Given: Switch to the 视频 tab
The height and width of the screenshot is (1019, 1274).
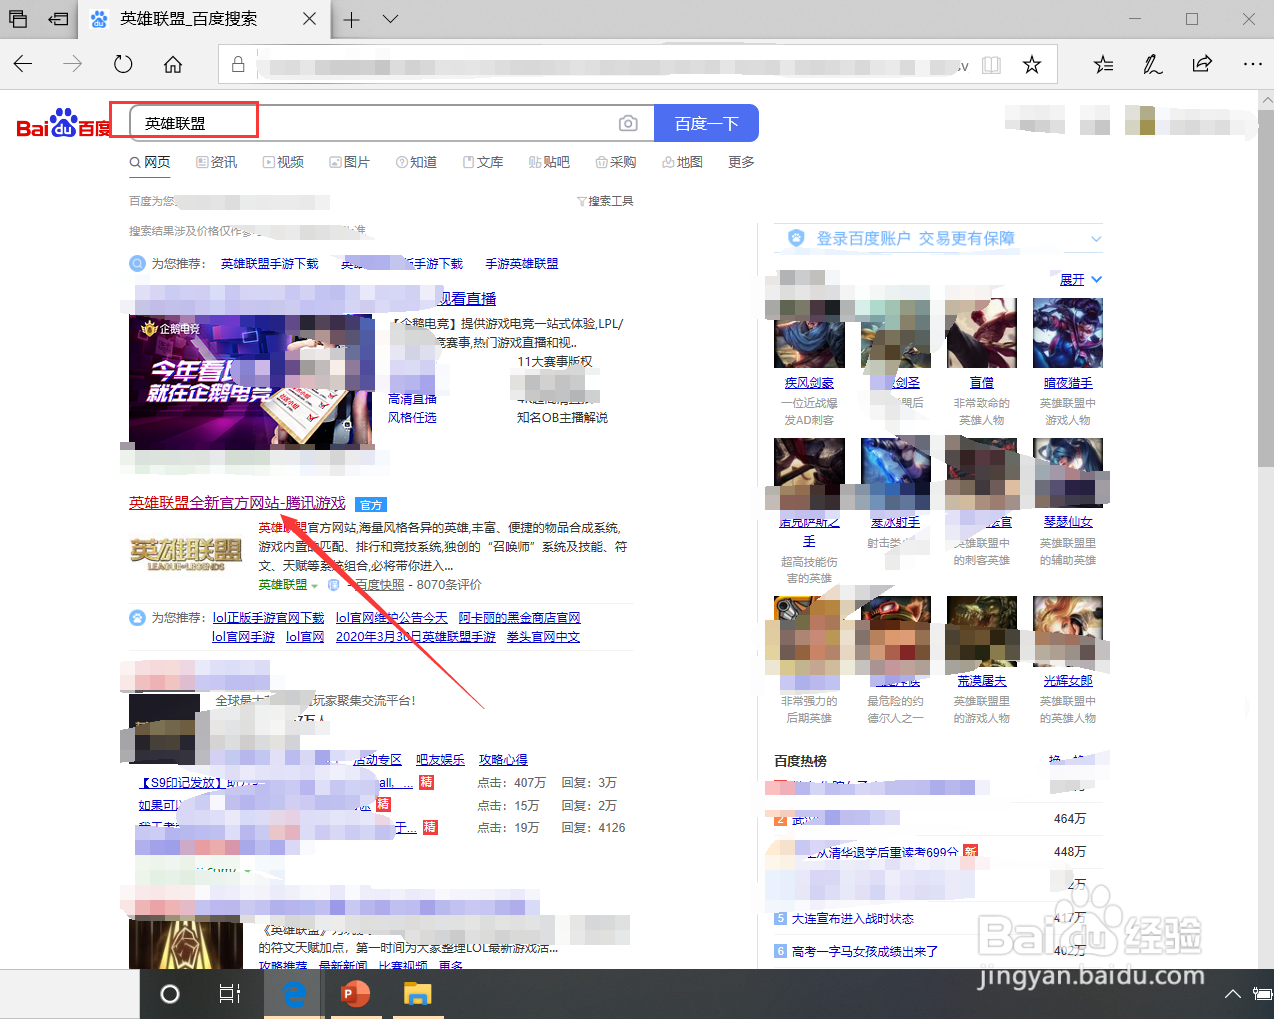Looking at the screenshot, I should click(283, 162).
